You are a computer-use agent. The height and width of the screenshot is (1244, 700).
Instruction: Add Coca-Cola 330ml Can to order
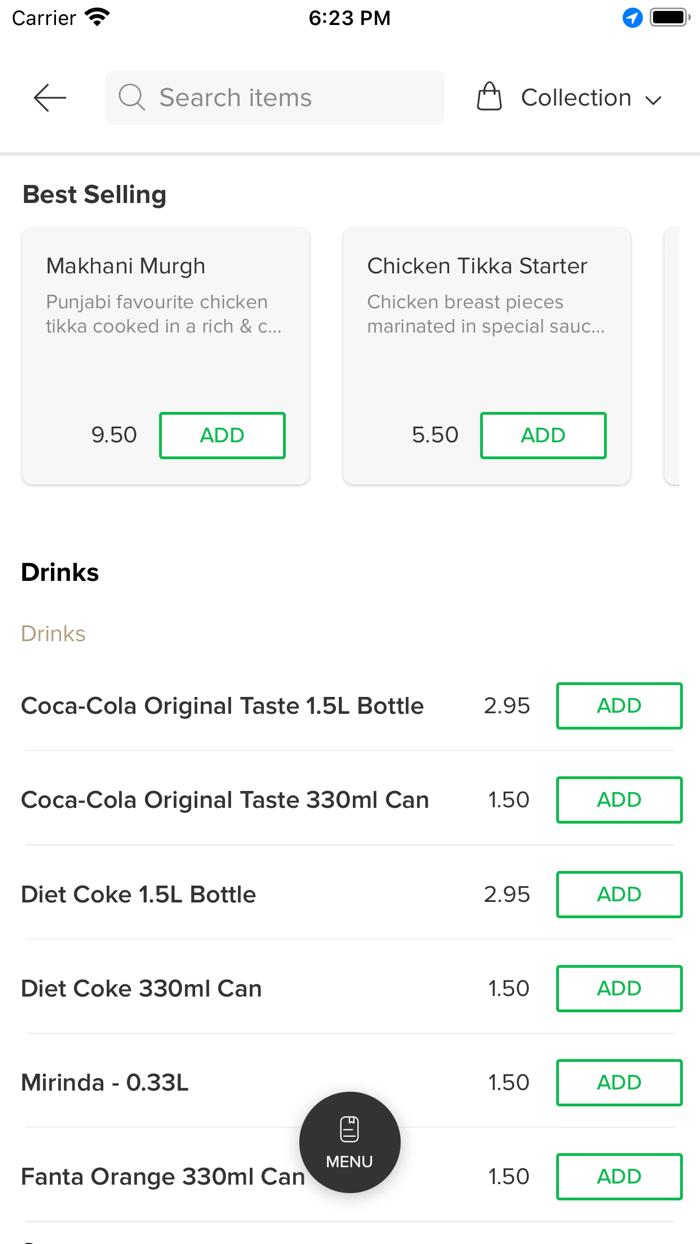pyautogui.click(x=619, y=800)
